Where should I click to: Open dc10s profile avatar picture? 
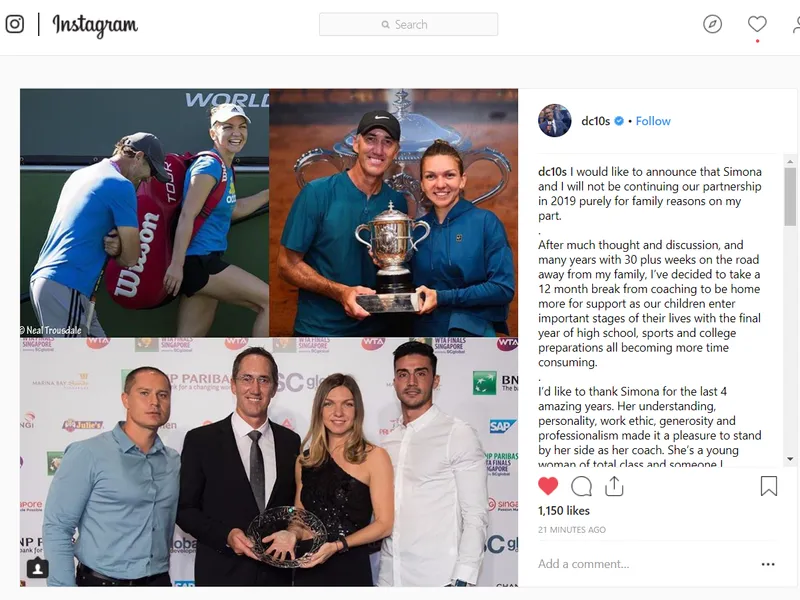point(555,121)
